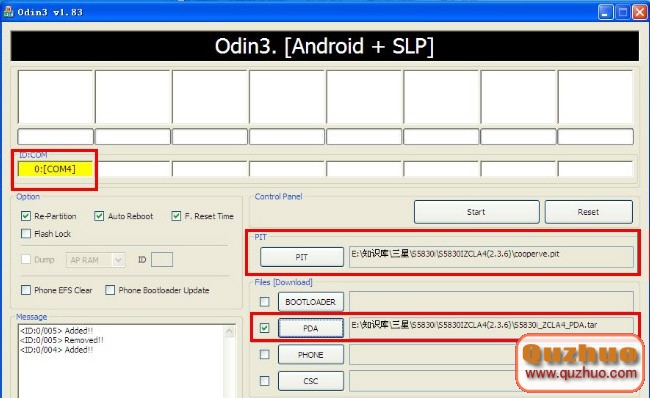
Task: Check the PHONE file checkbox
Action: click(264, 354)
